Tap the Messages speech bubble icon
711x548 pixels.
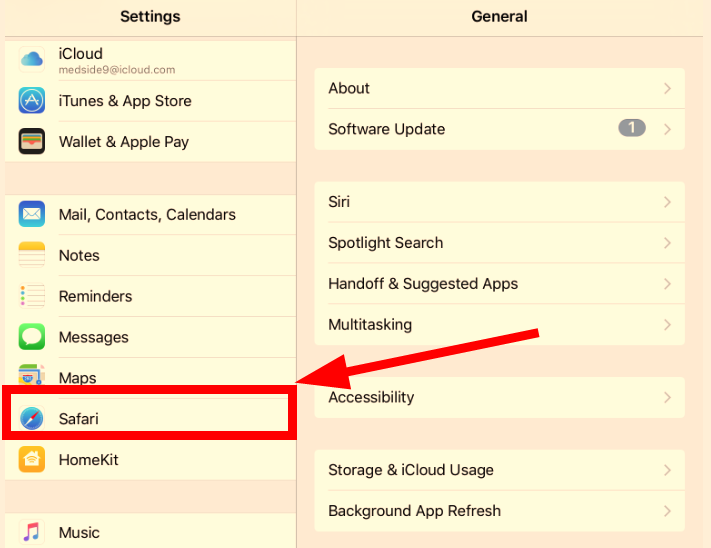click(32, 337)
